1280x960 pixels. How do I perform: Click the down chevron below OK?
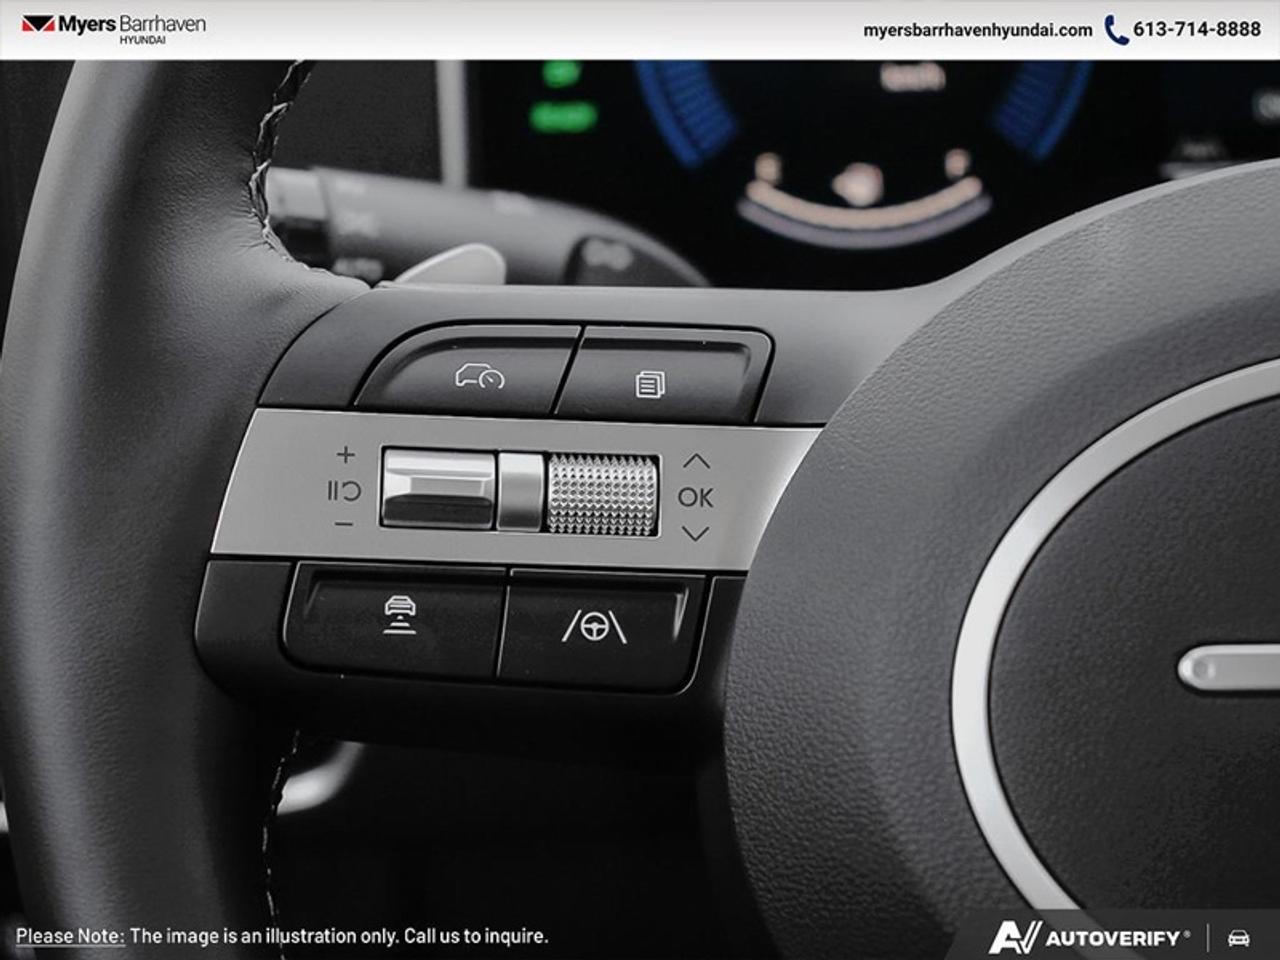click(697, 533)
